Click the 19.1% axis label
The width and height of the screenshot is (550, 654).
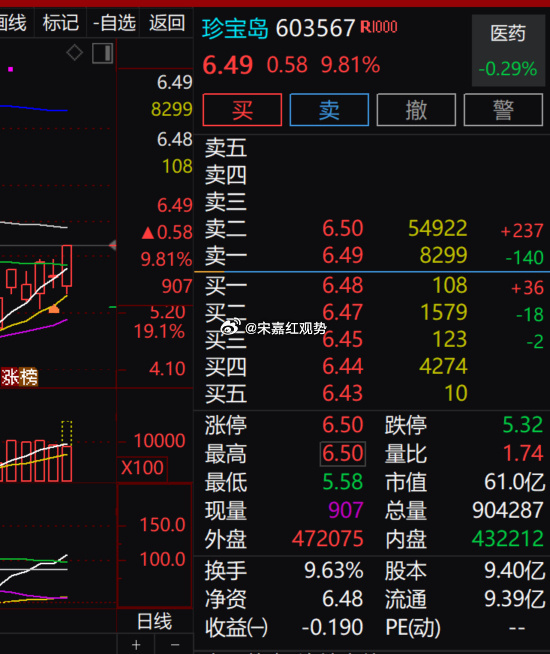point(159,332)
